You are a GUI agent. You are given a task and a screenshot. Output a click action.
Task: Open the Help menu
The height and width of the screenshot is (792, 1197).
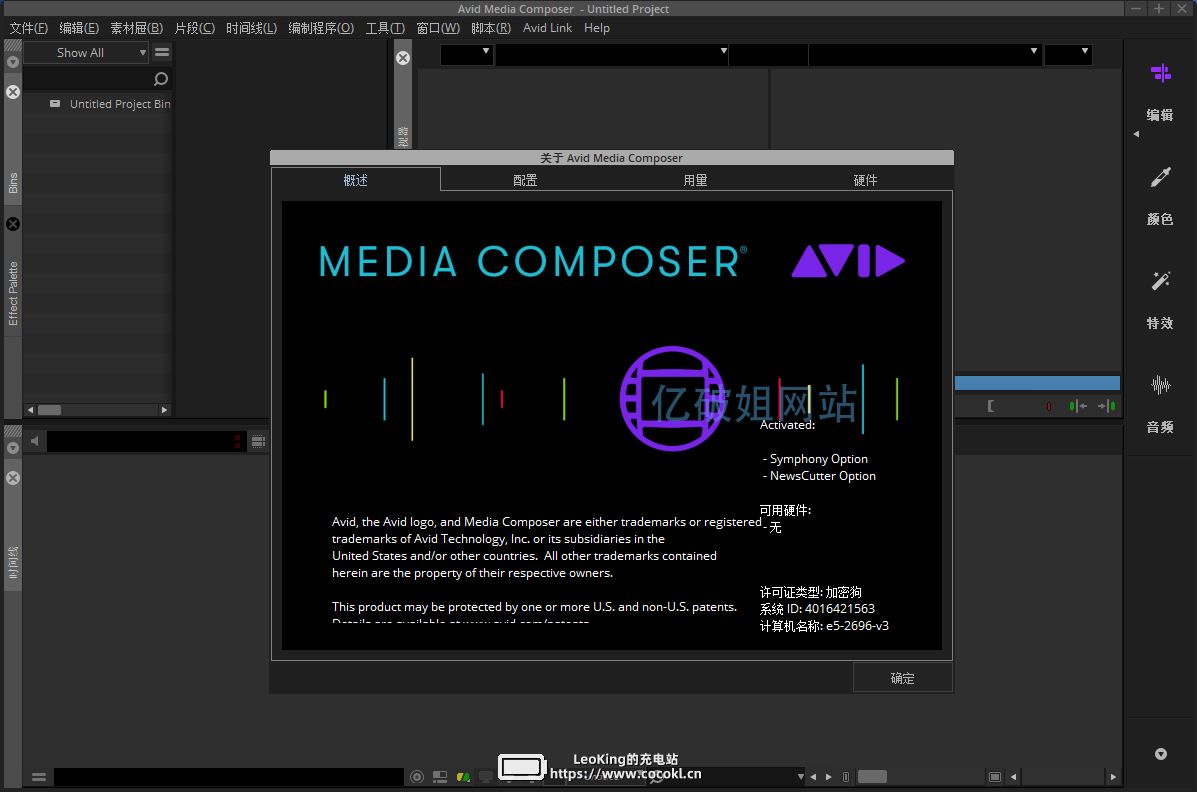click(597, 28)
